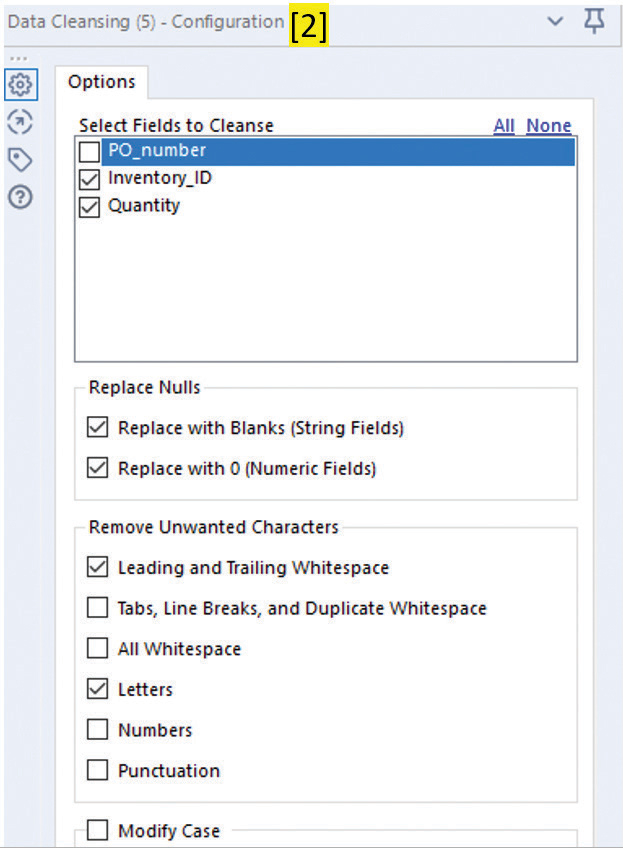Open the navigation arrow icon in sidebar
This screenshot has width=623, height=853.
(20, 122)
